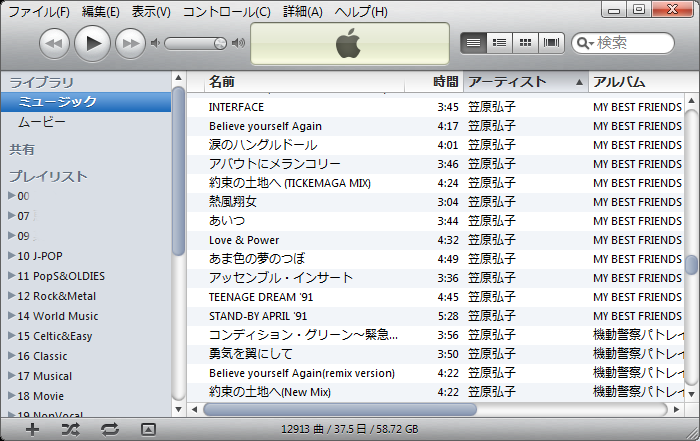Select ムービー in the library
Viewport: 700px width, 441px height.
[x=86, y=122]
